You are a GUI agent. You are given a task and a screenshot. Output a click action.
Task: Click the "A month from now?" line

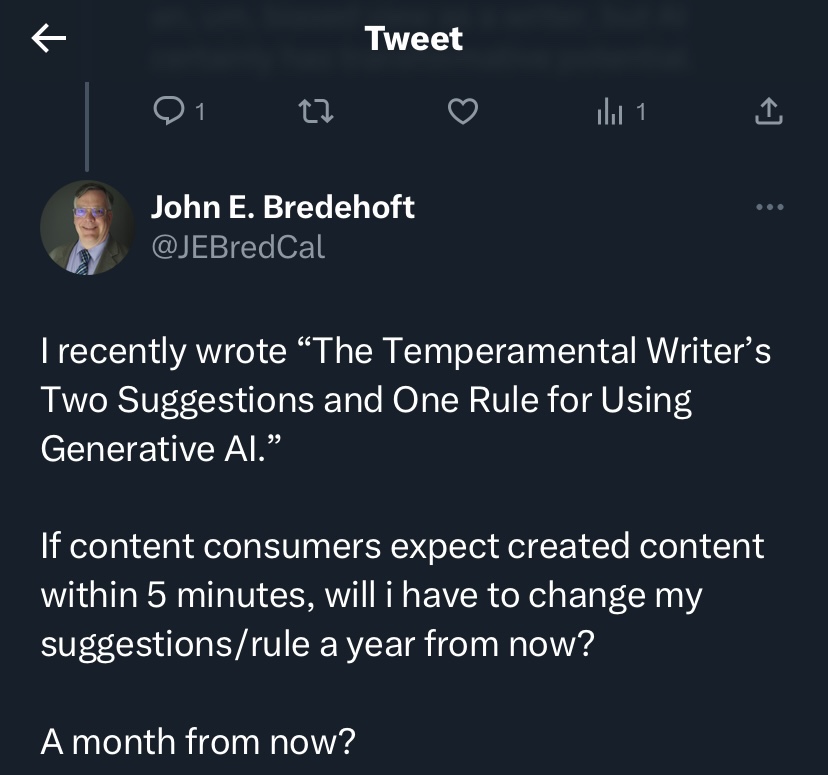(x=198, y=741)
